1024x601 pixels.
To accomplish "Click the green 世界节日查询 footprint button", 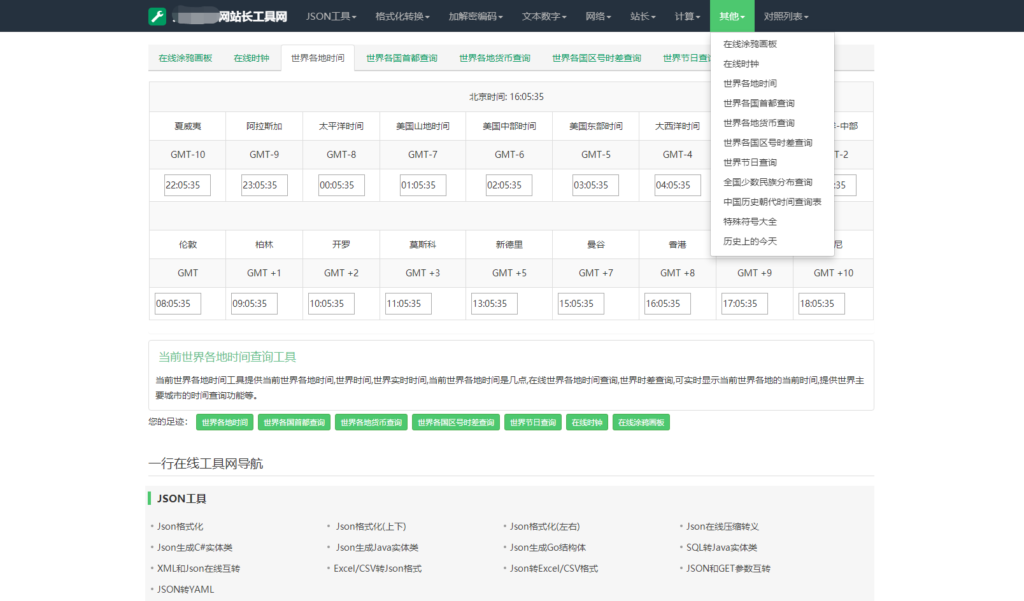I will [533, 422].
